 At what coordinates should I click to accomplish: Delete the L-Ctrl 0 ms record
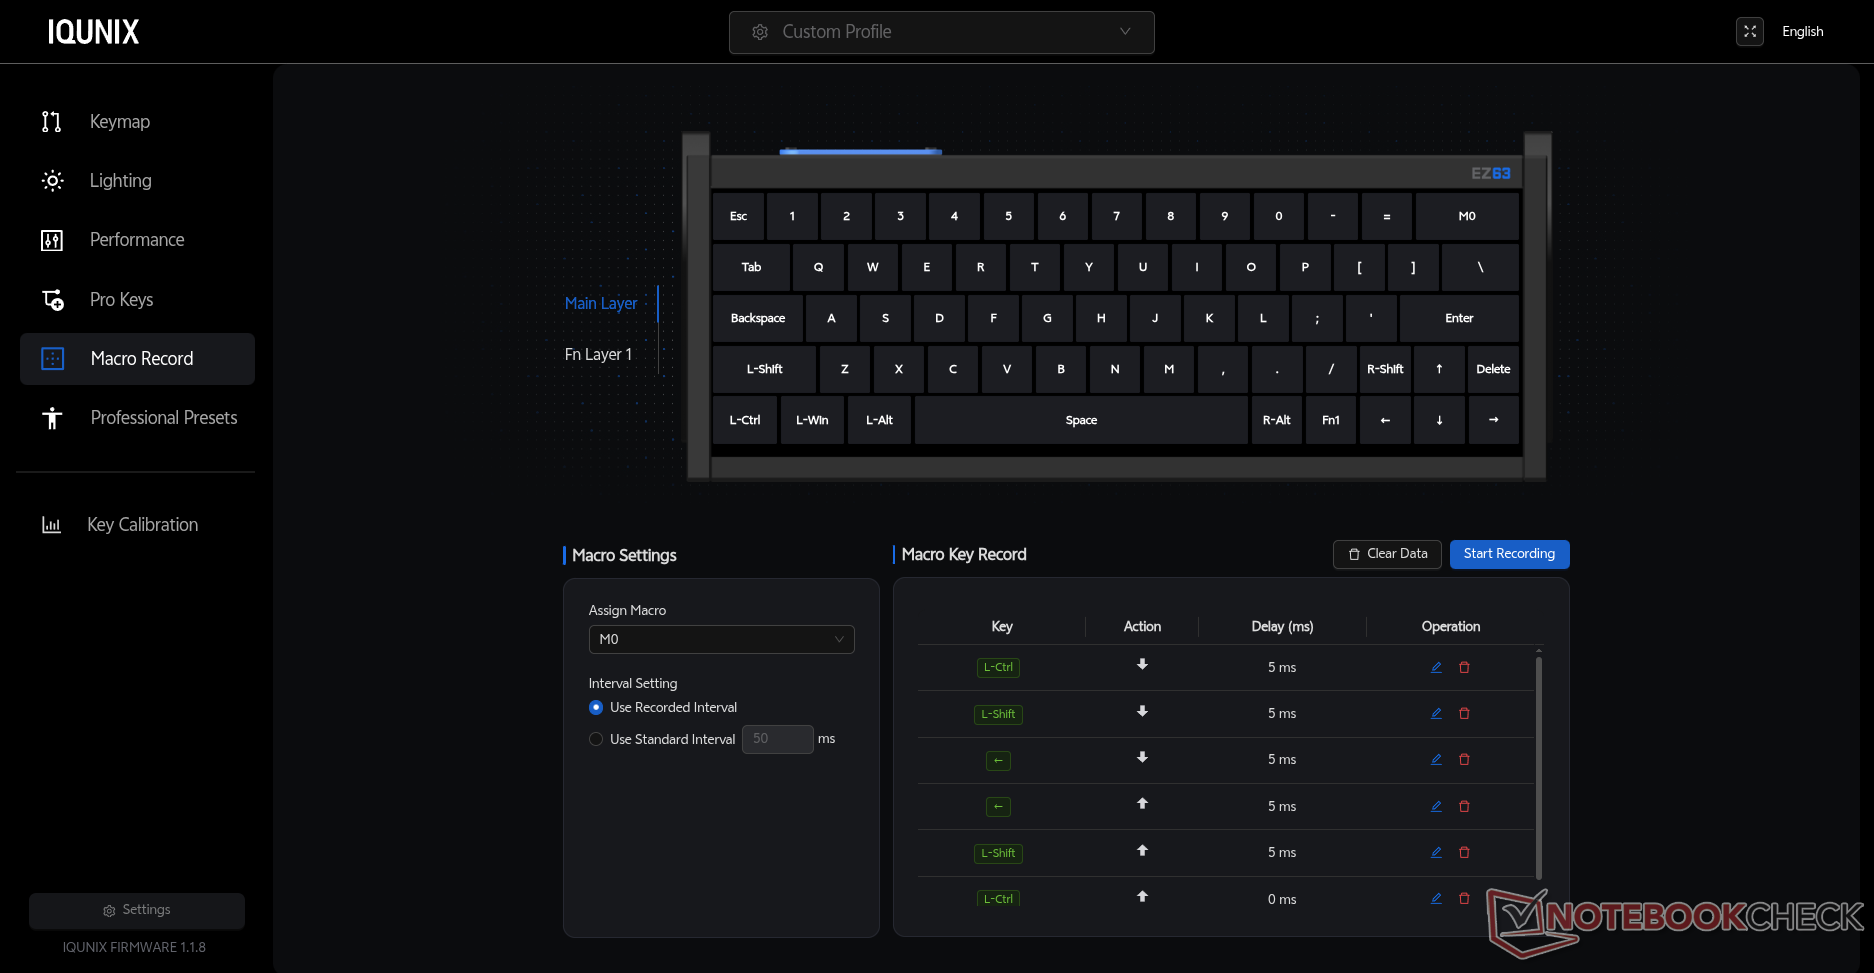pyautogui.click(x=1464, y=899)
